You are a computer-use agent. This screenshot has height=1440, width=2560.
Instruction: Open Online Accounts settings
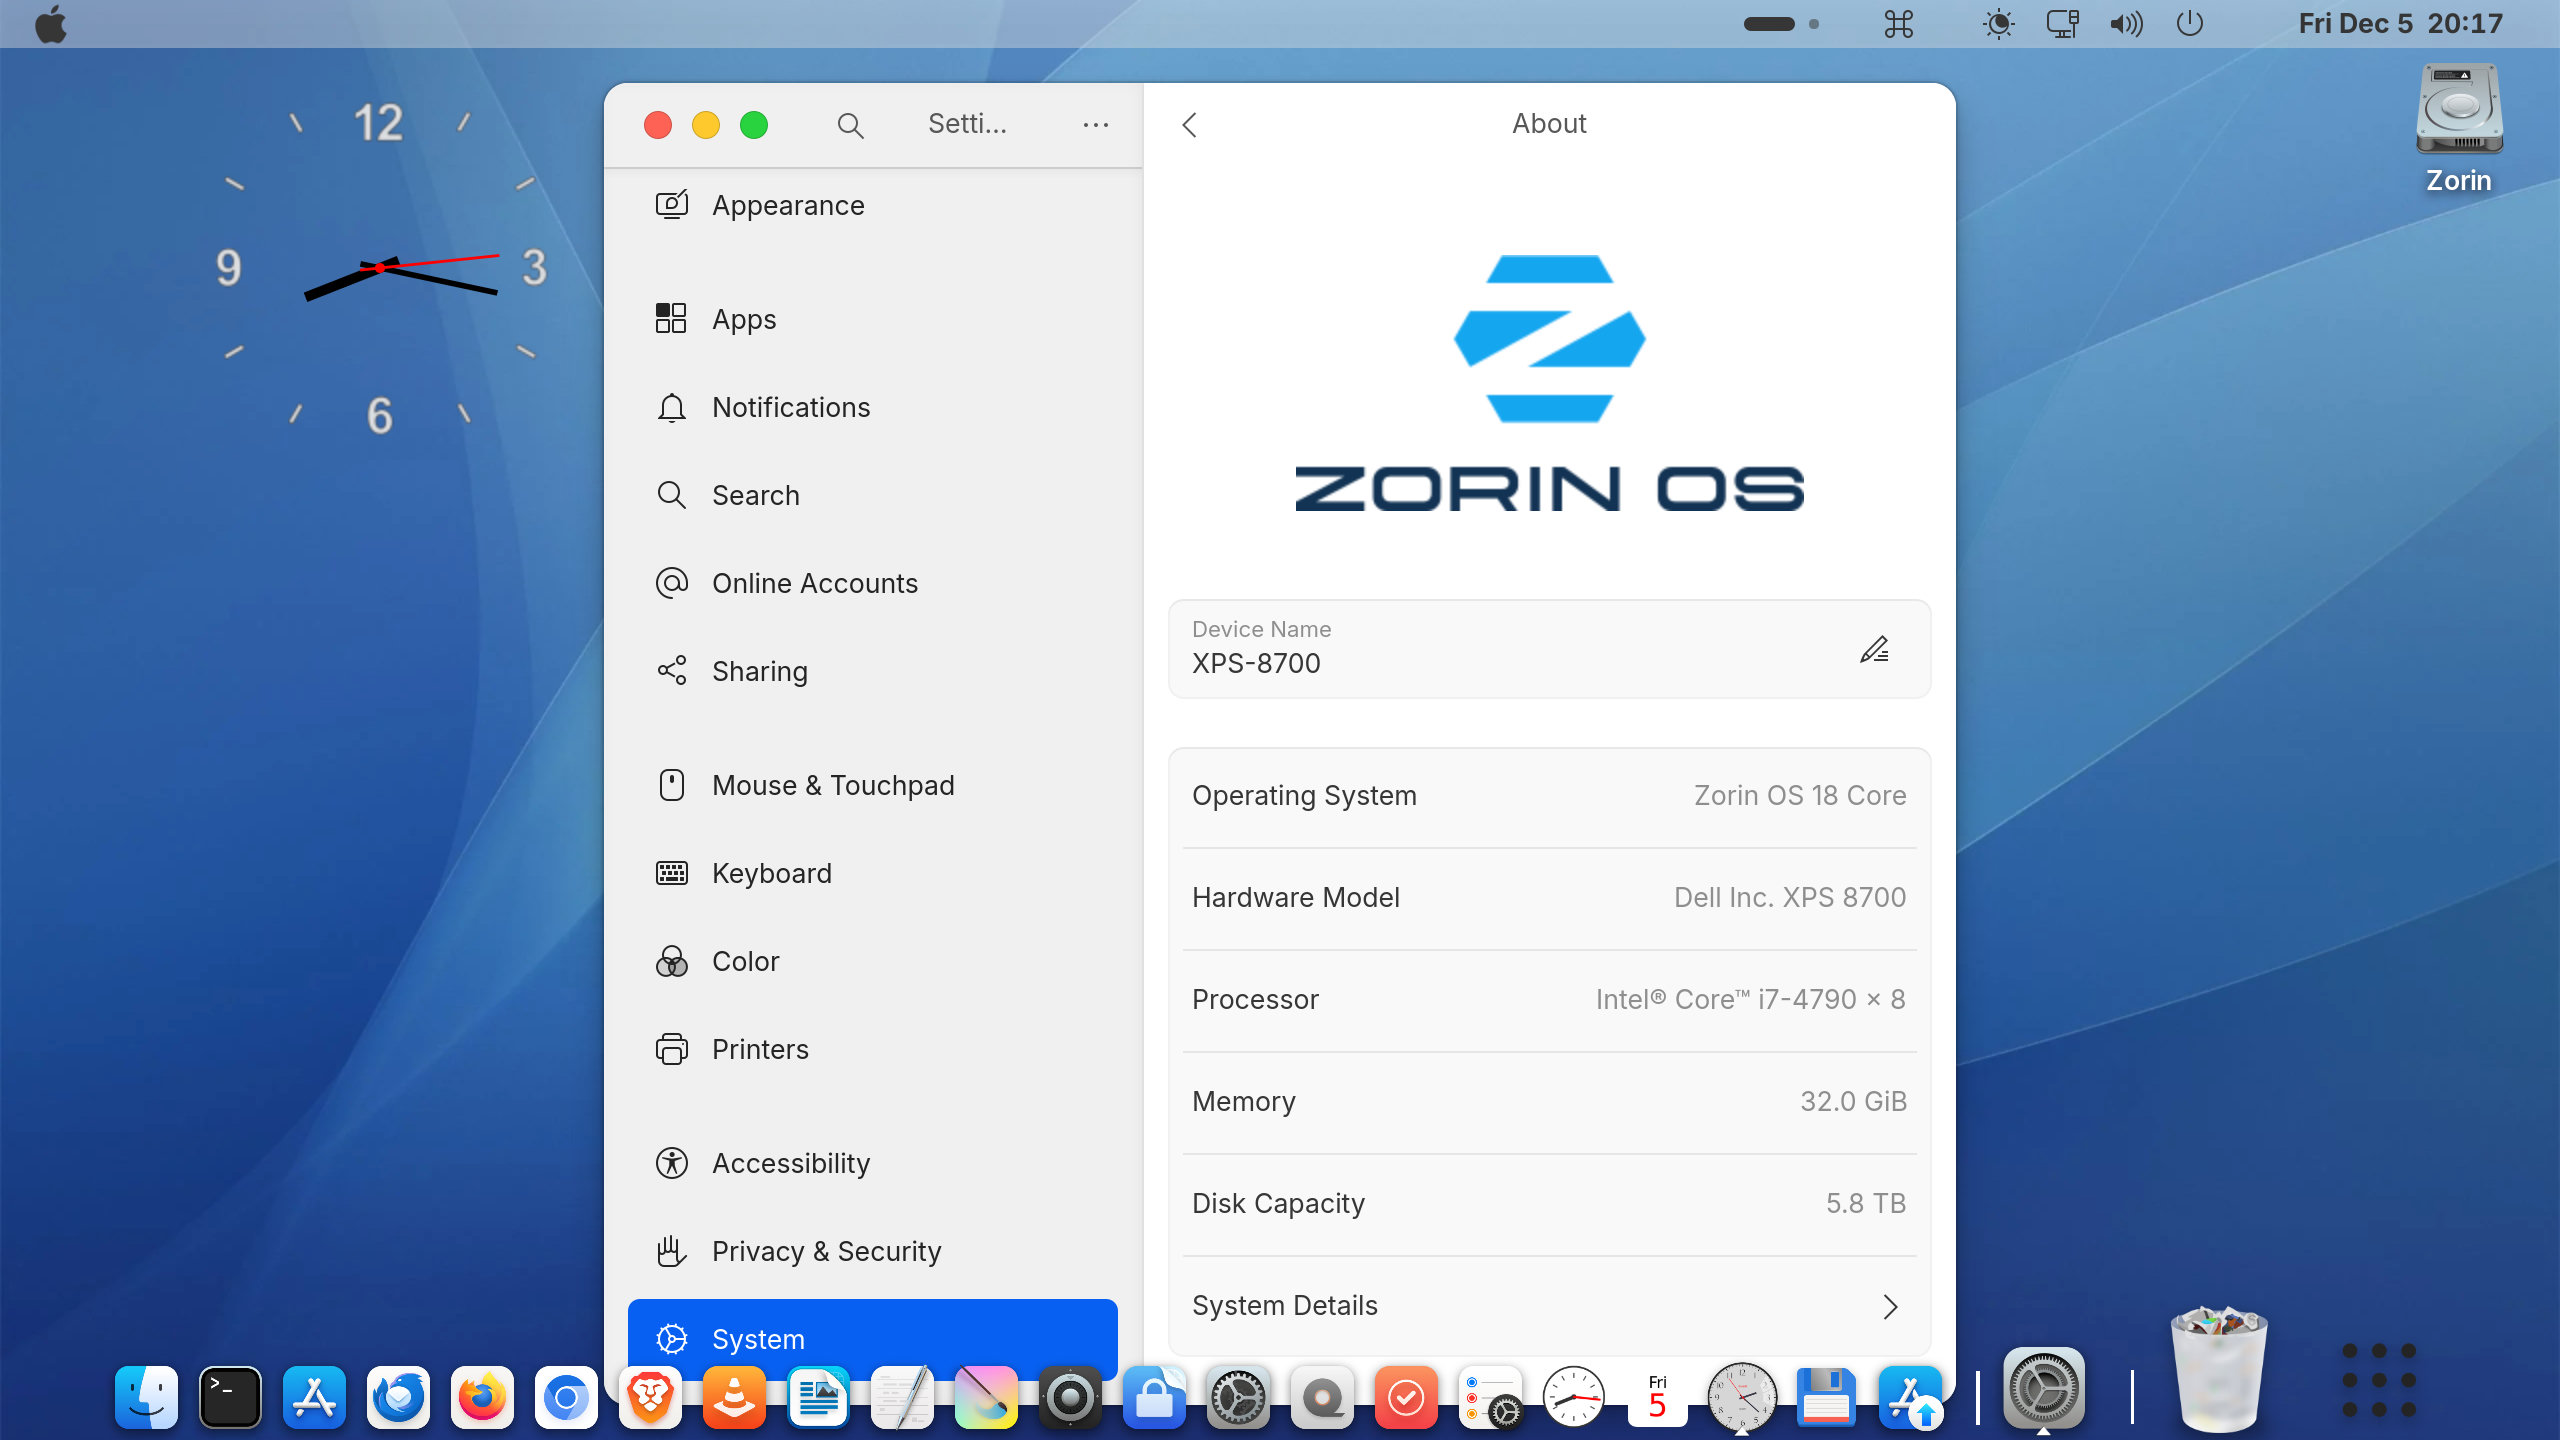(x=814, y=583)
